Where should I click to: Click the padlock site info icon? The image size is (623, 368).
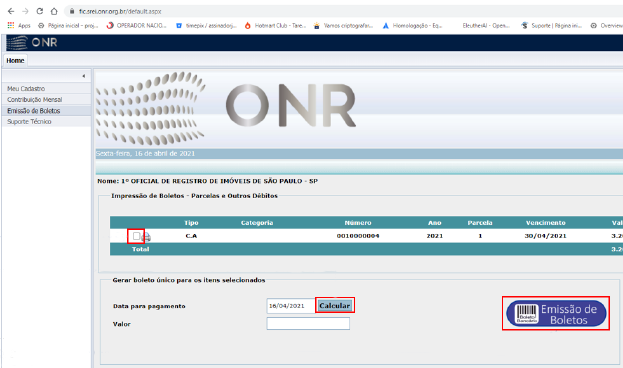pyautogui.click(x=72, y=12)
